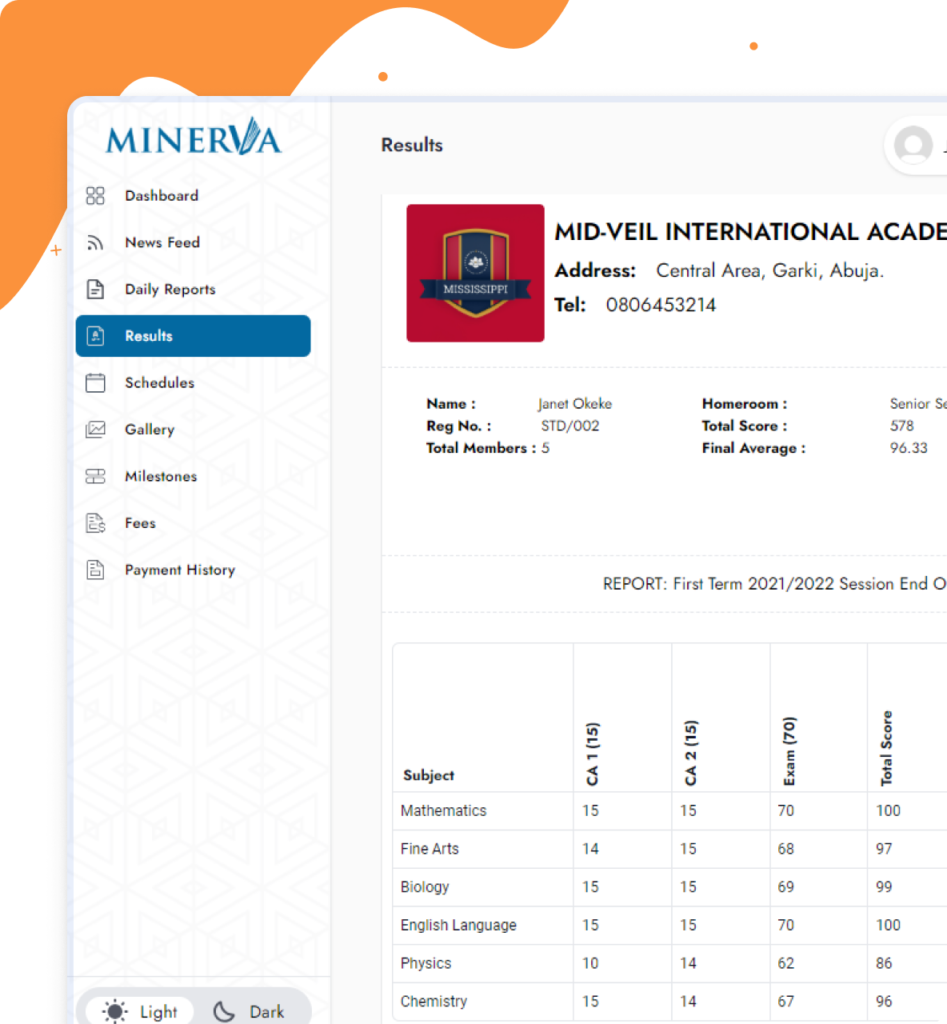
Task: Click the Milestones icon in sidebar
Action: click(95, 477)
